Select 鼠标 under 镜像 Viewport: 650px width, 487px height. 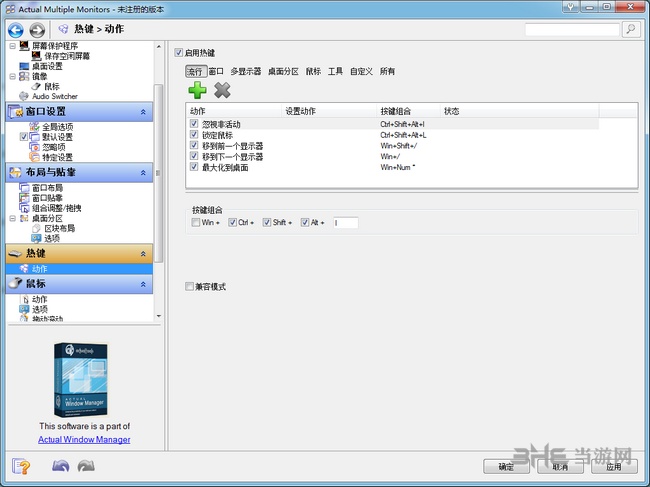tap(51, 86)
